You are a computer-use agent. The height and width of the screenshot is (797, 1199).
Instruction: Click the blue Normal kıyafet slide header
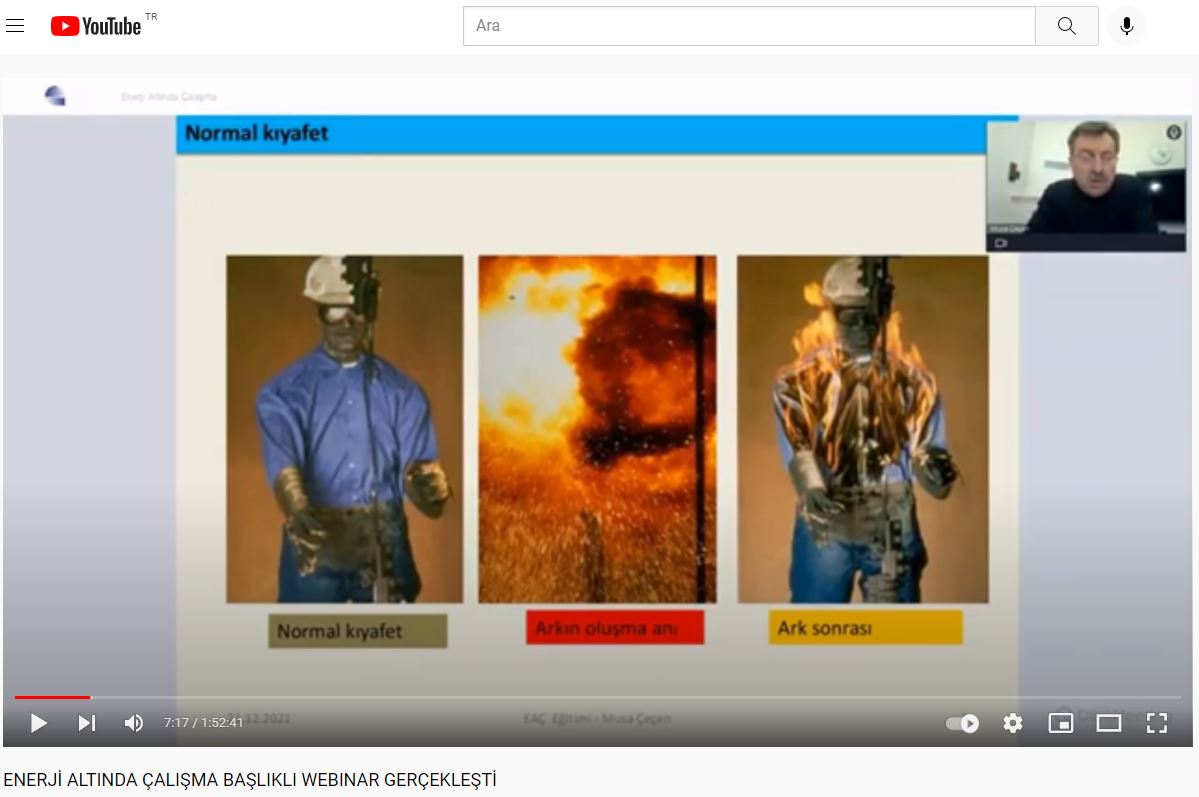click(581, 135)
